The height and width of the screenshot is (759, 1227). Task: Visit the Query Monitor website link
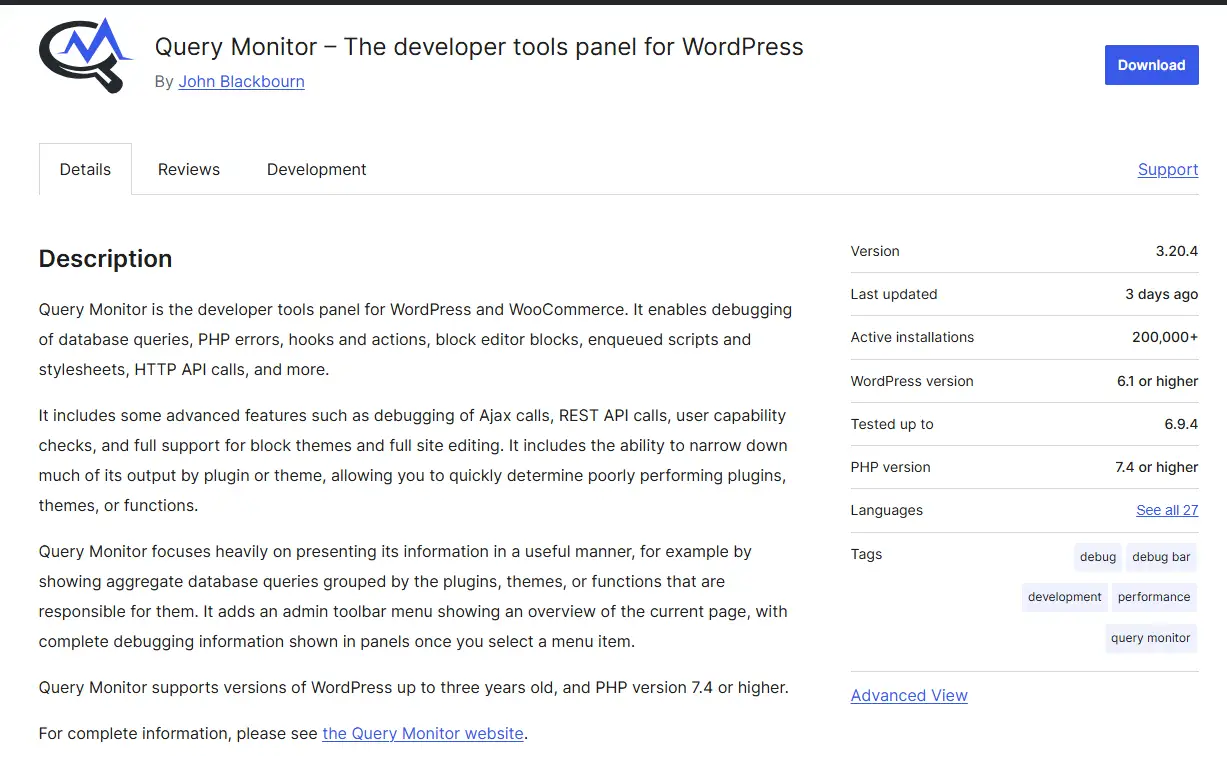pyautogui.click(x=423, y=733)
